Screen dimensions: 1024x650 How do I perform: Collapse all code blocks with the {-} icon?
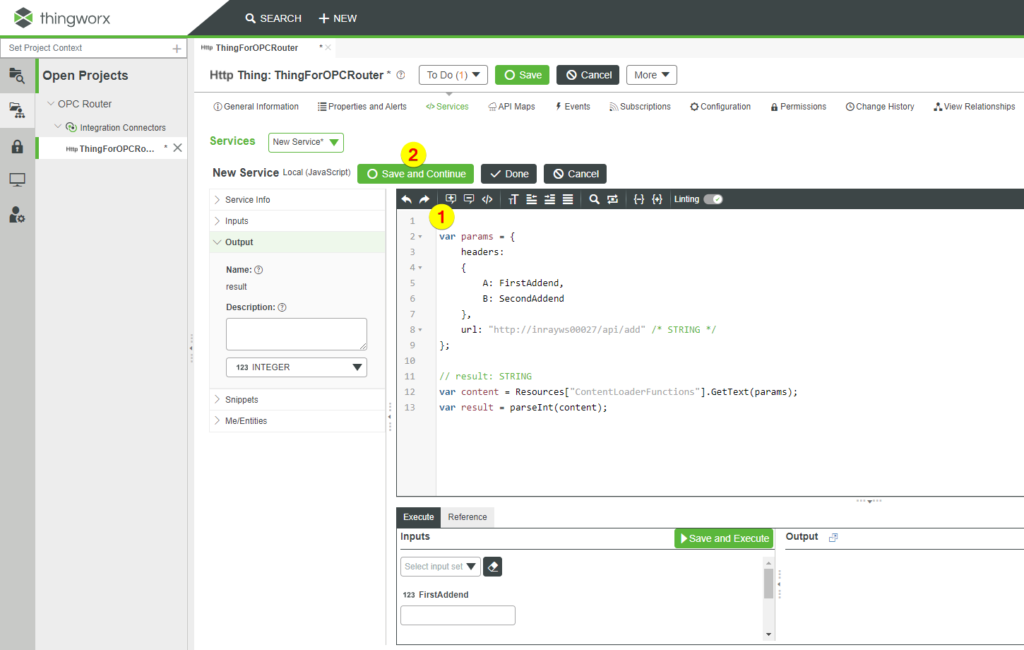point(638,199)
